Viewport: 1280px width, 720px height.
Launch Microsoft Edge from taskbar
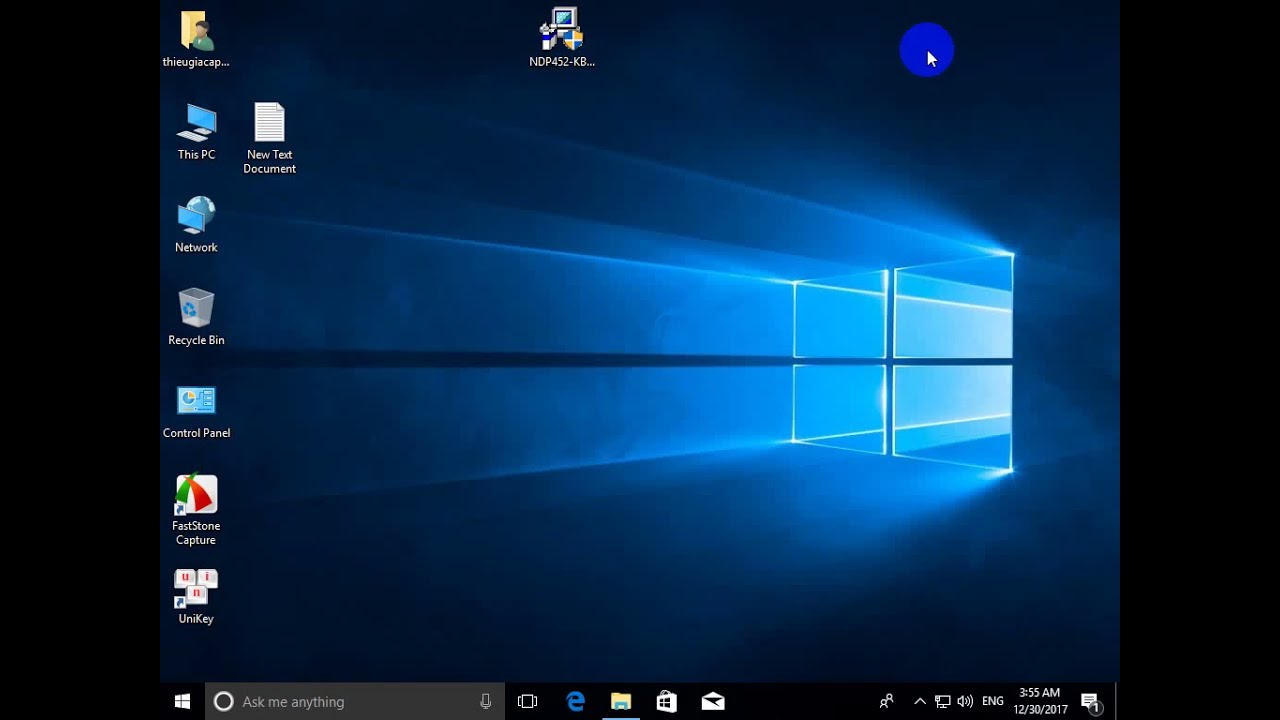tap(575, 702)
